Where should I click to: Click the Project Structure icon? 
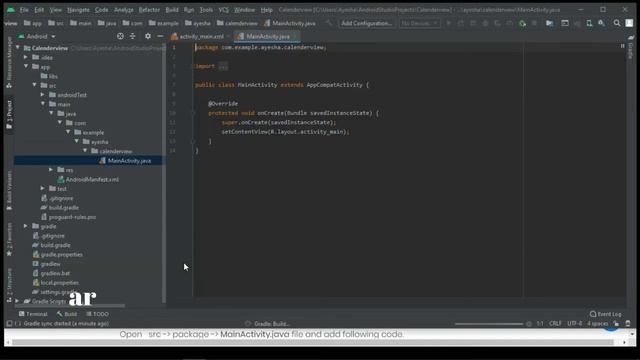coord(550,24)
